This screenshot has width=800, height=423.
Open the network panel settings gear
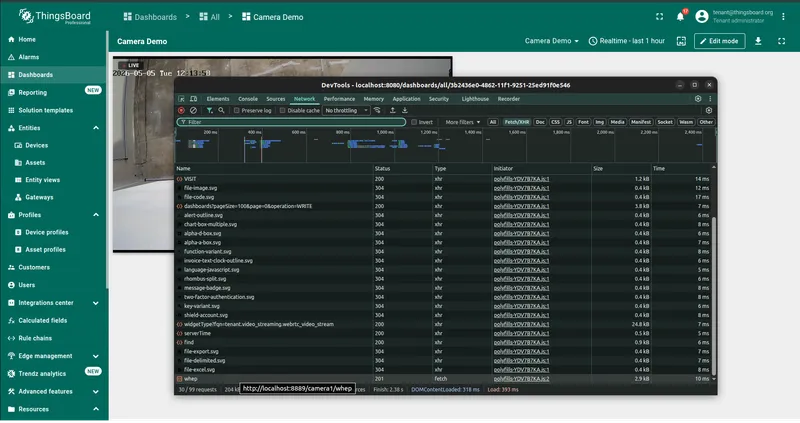(x=709, y=110)
